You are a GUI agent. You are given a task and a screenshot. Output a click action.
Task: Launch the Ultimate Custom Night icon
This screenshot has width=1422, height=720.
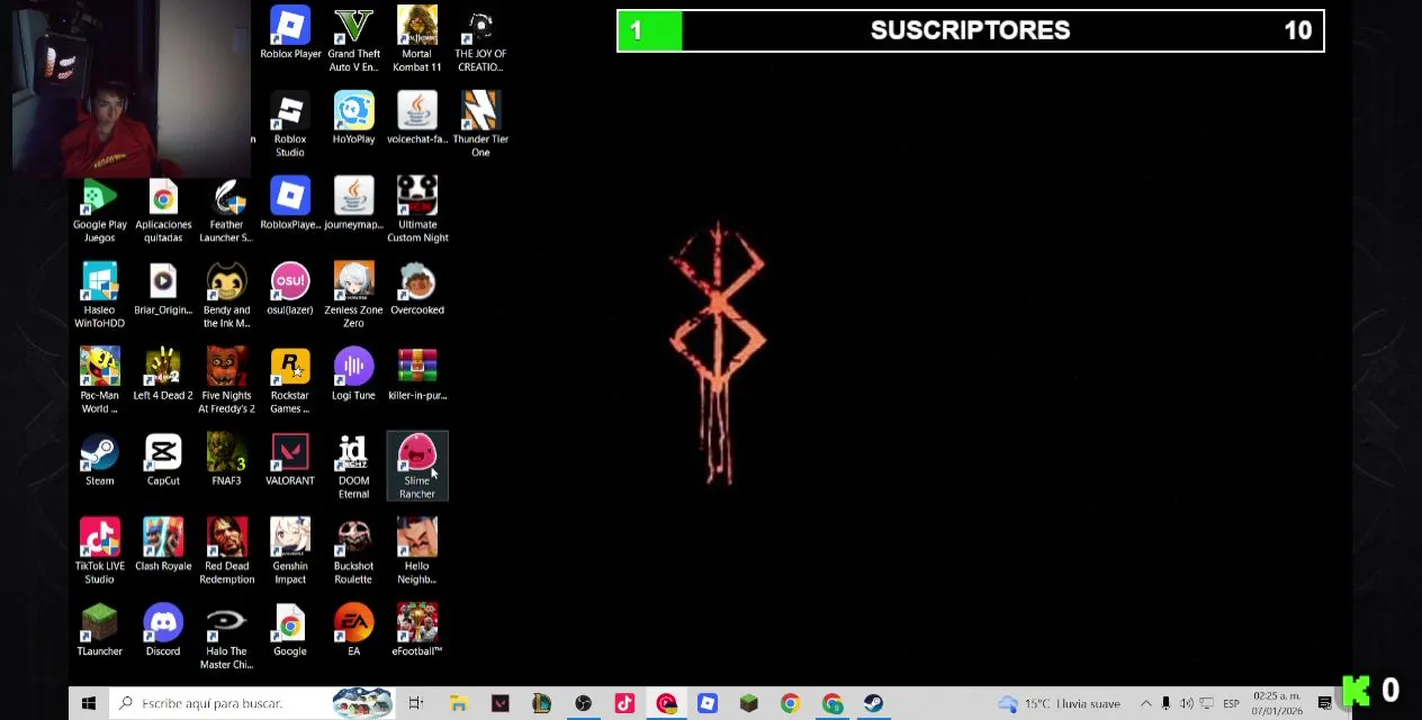tap(417, 210)
